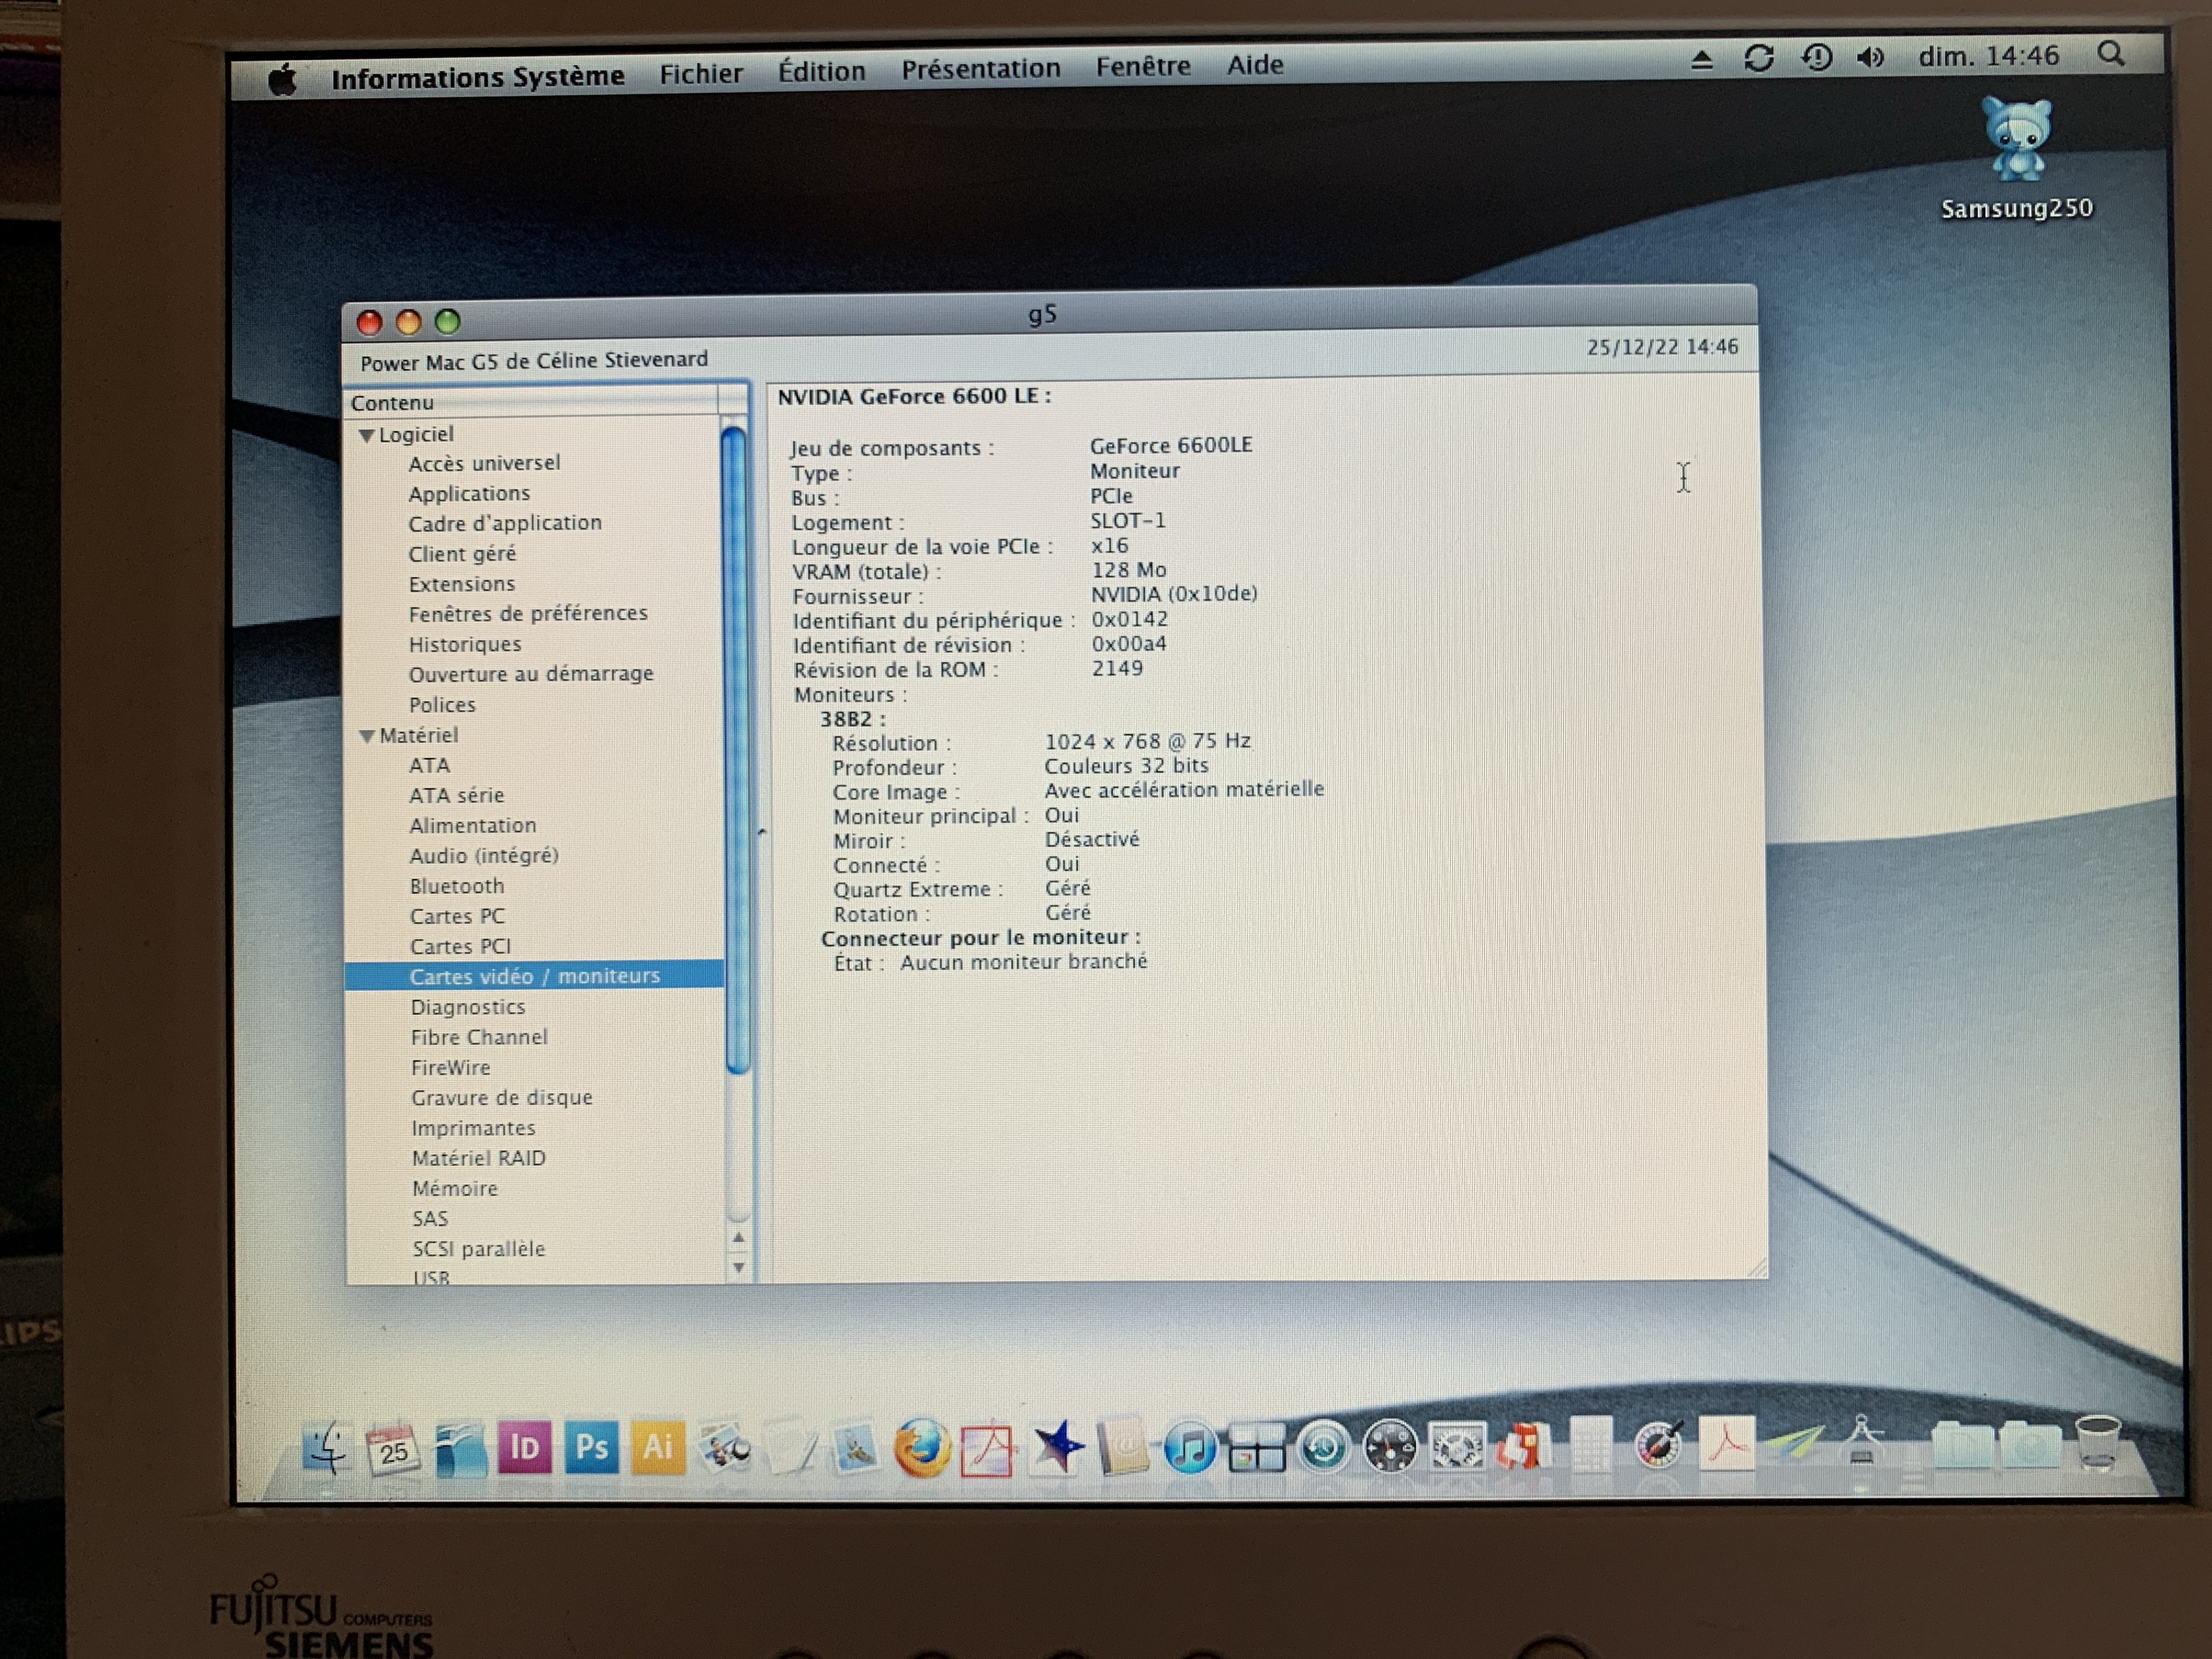Image resolution: width=2212 pixels, height=1659 pixels.
Task: Select Gravure de disque entry
Action: coord(502,1097)
